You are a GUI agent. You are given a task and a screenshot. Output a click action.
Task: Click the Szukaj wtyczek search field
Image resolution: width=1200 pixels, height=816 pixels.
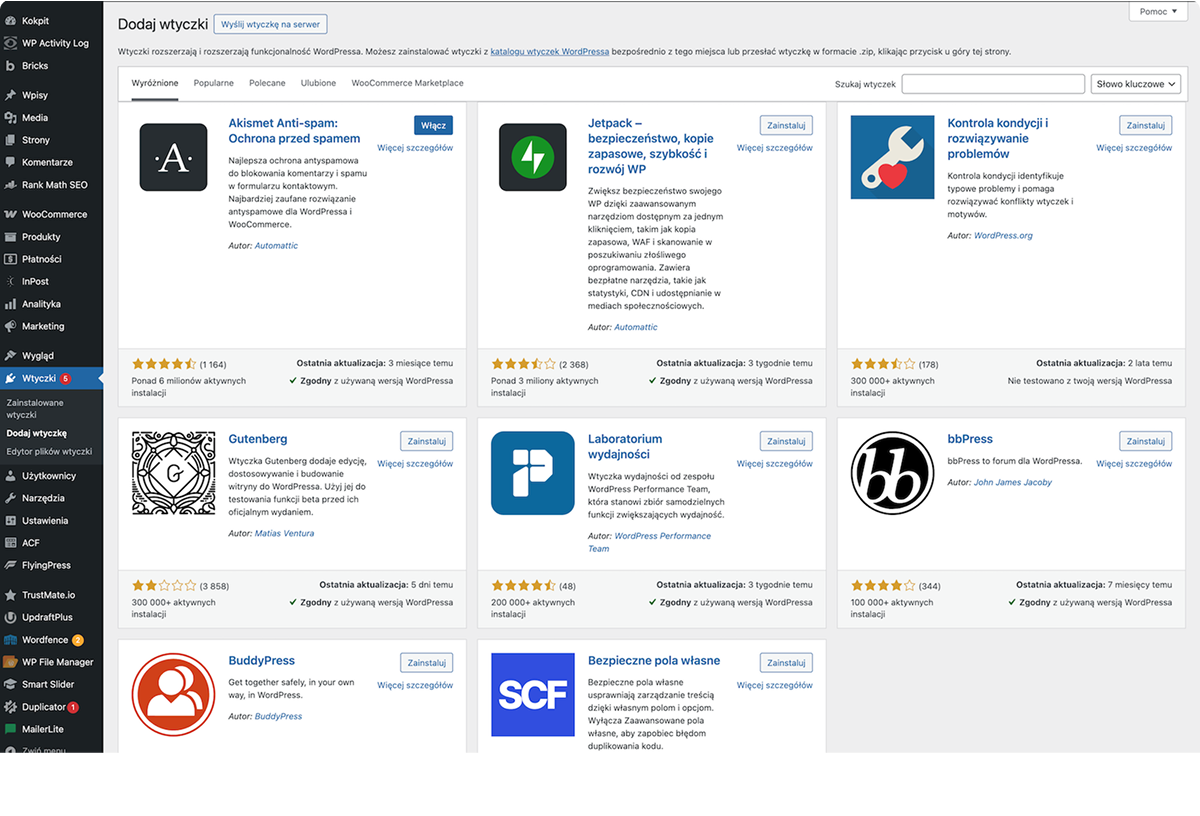[992, 84]
